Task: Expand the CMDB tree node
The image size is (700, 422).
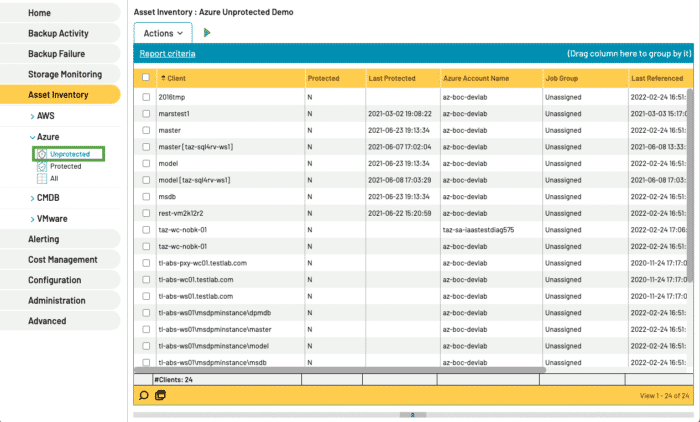Action: [x=32, y=198]
